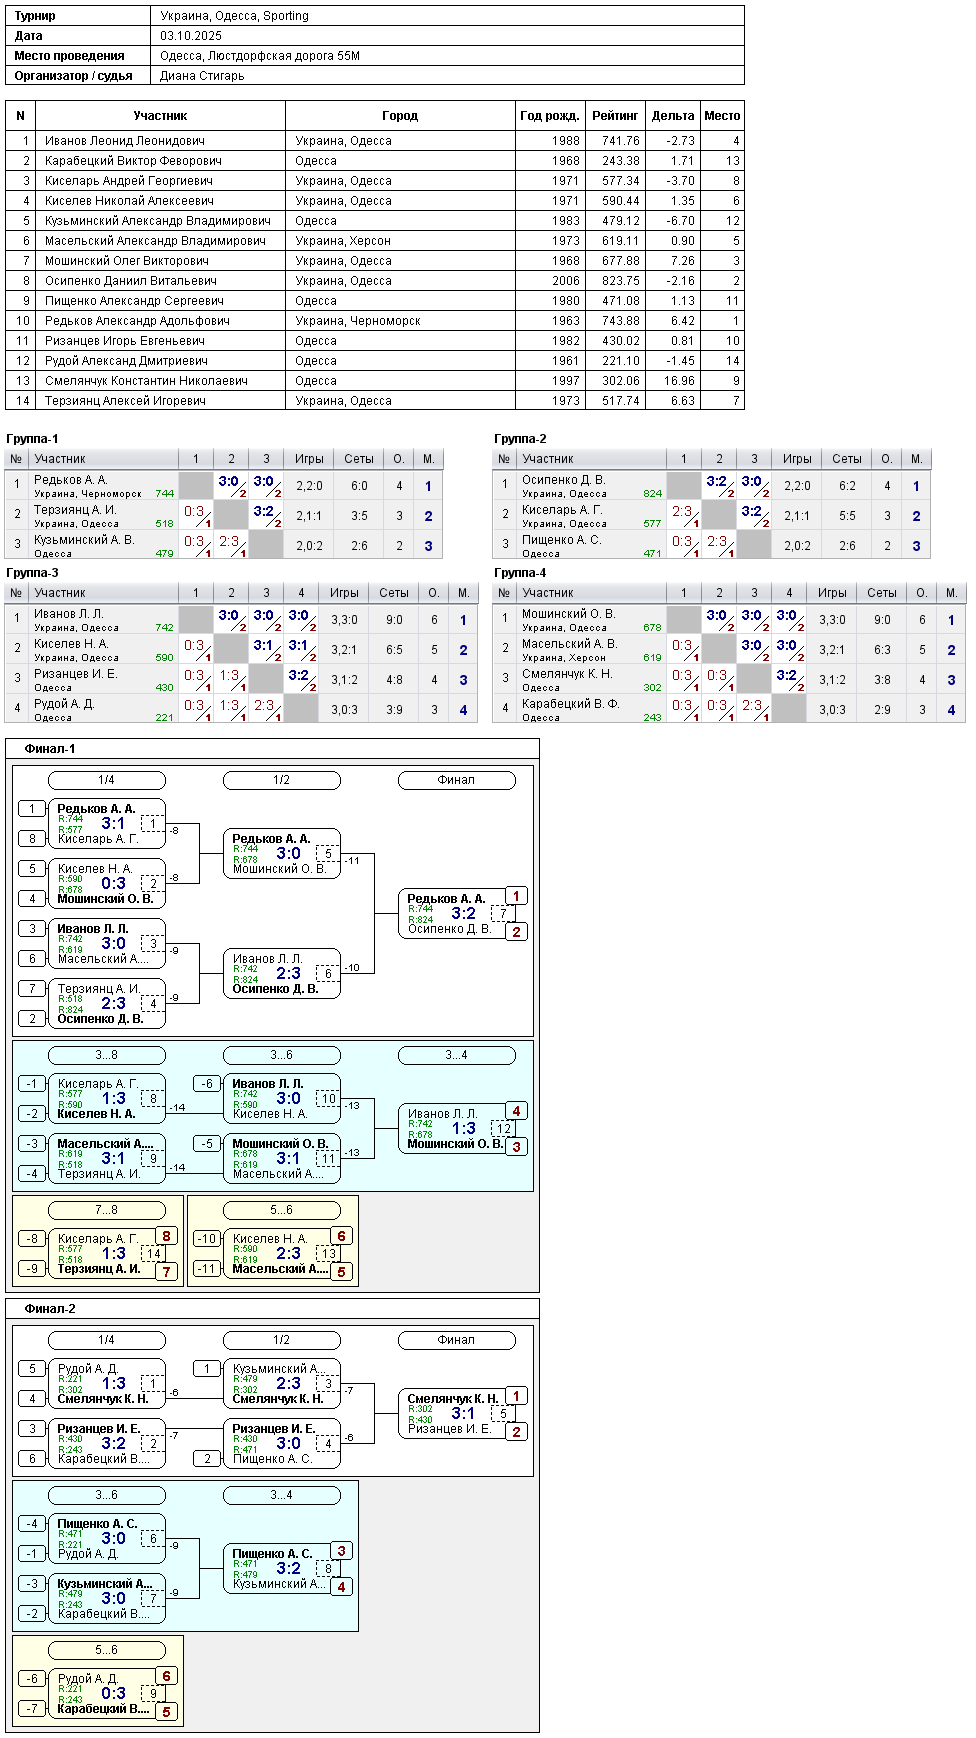This screenshot has width=976, height=1738.
Task: Click the '3...8' stage label
Action: [x=107, y=1055]
